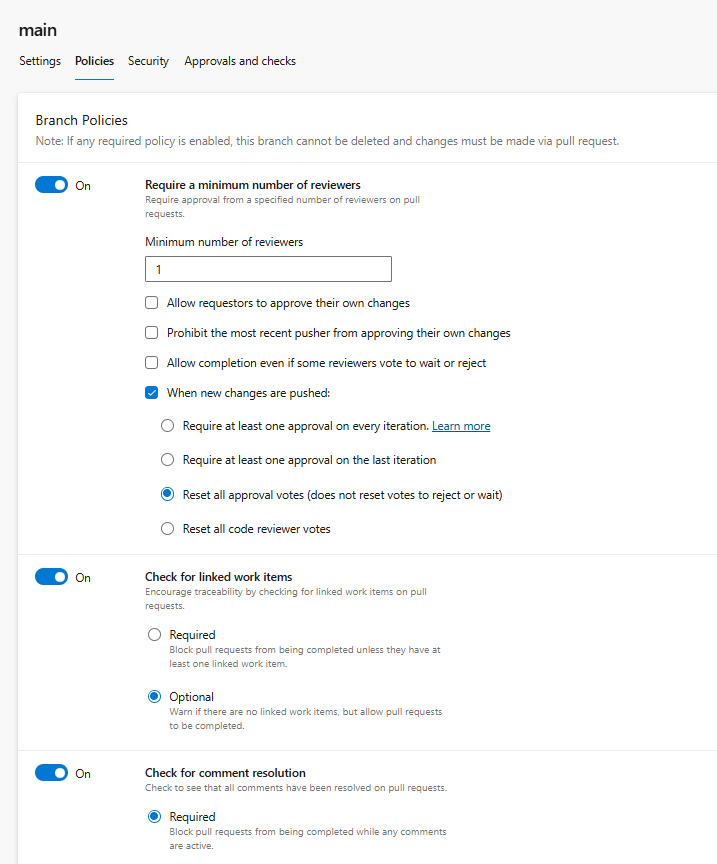Choose Reset all approval votes option
Screen dimensions: 717x864
168,494
